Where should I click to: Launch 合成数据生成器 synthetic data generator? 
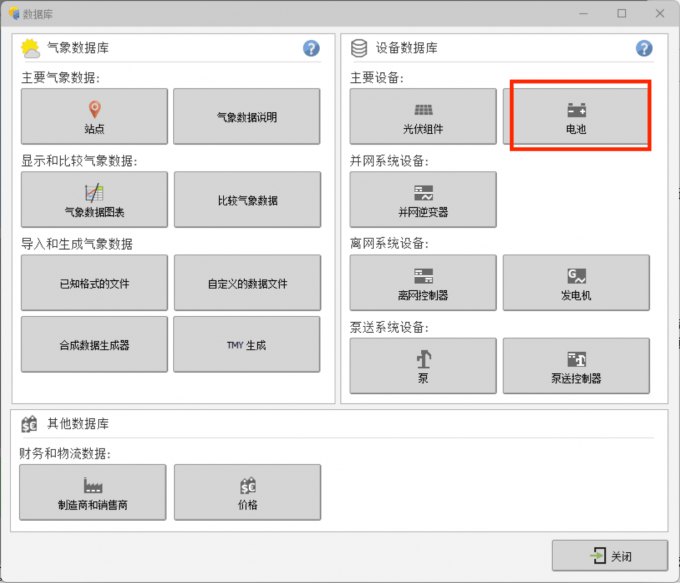(94, 345)
